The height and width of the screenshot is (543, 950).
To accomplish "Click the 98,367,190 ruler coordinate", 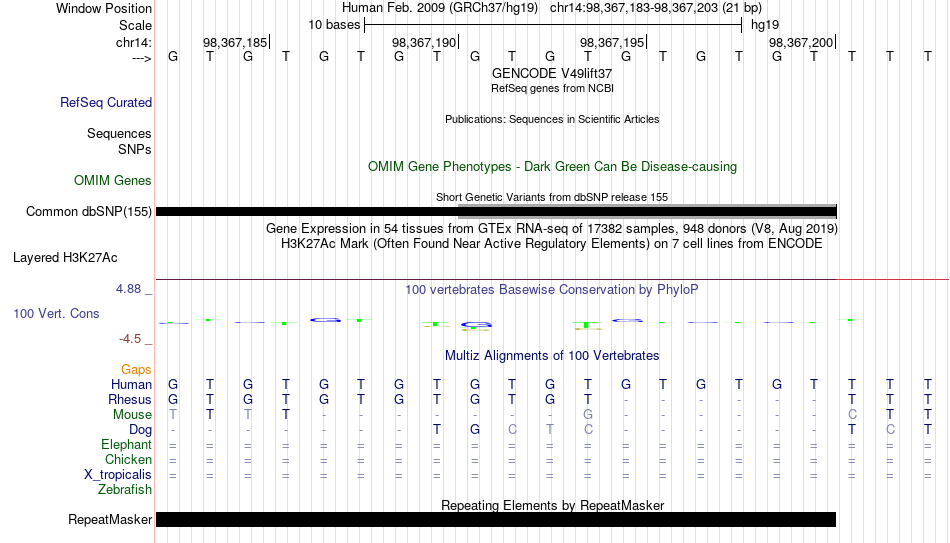I will tap(424, 42).
